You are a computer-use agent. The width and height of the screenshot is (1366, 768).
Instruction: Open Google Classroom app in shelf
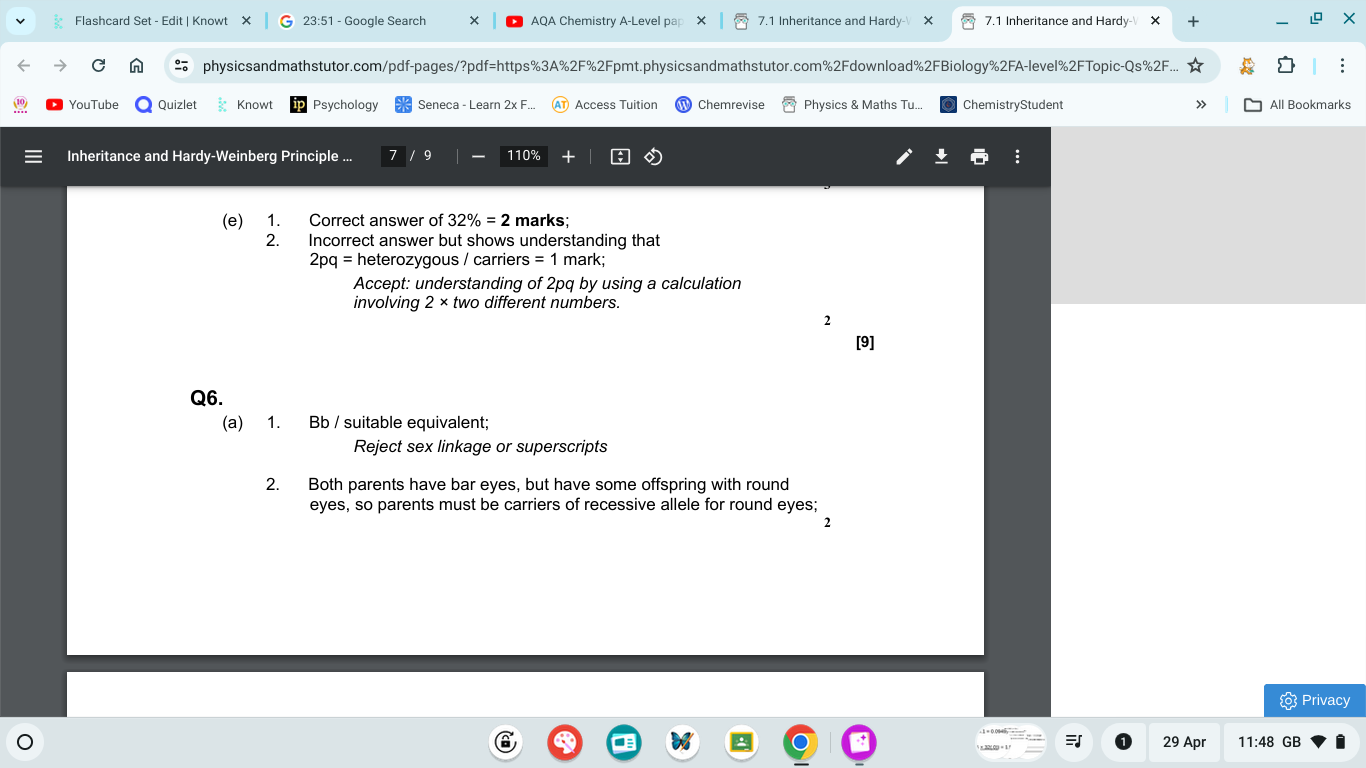(741, 742)
